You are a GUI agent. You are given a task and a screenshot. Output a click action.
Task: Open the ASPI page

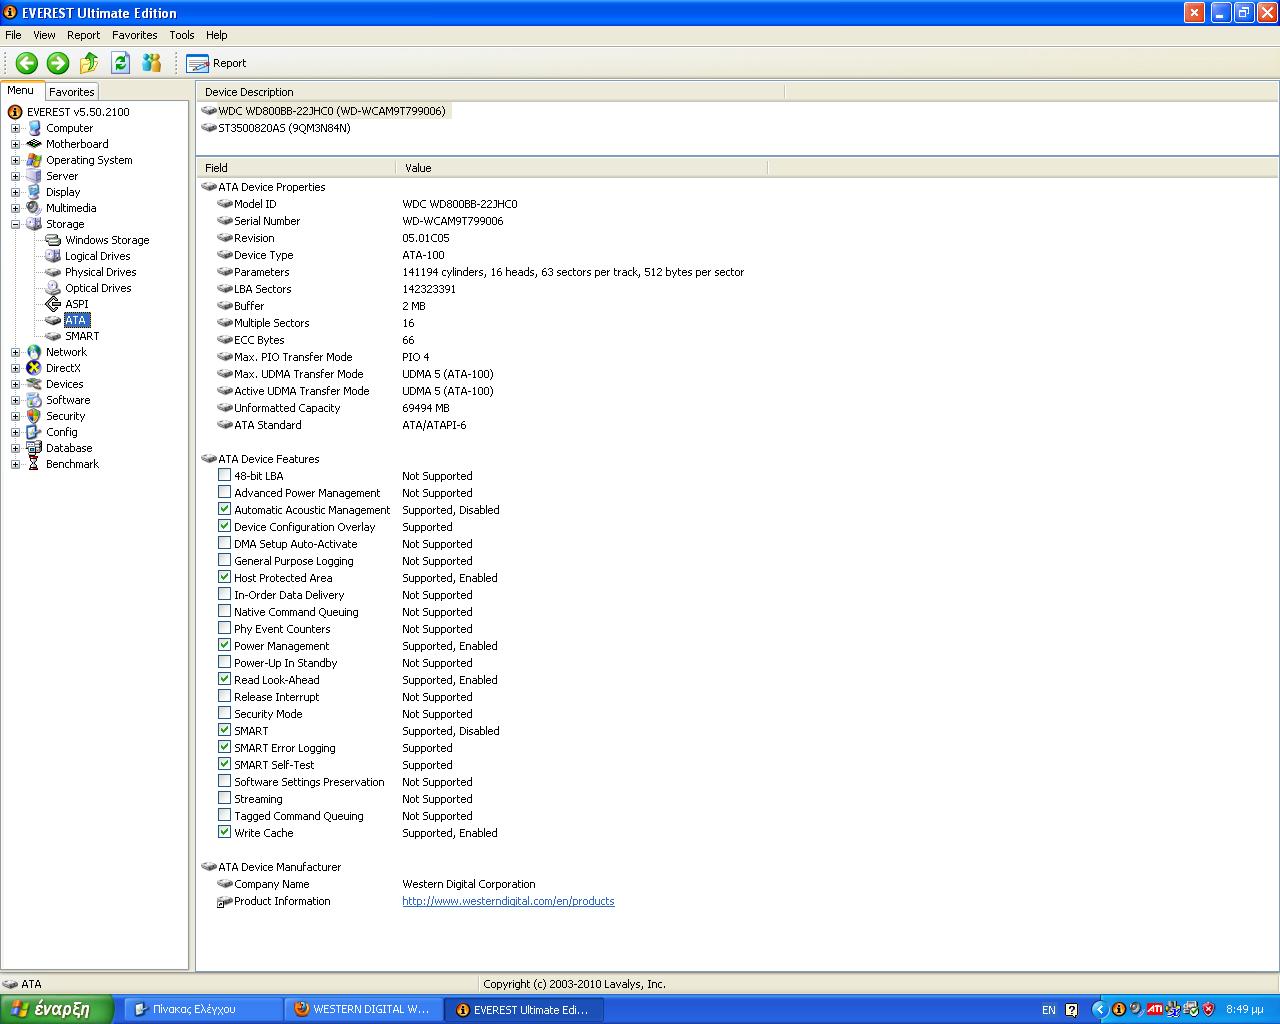[77, 304]
